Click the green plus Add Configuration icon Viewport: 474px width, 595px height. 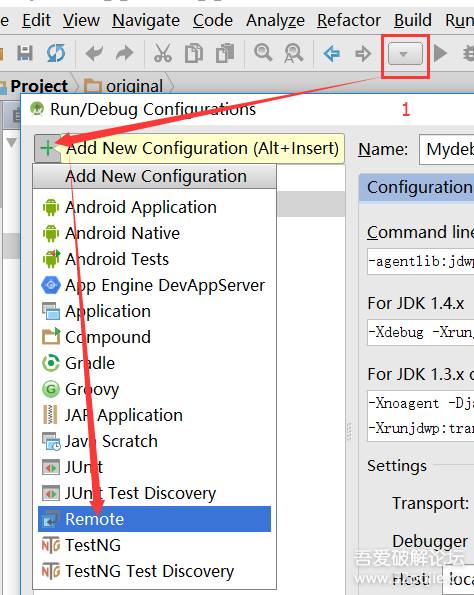(x=47, y=148)
